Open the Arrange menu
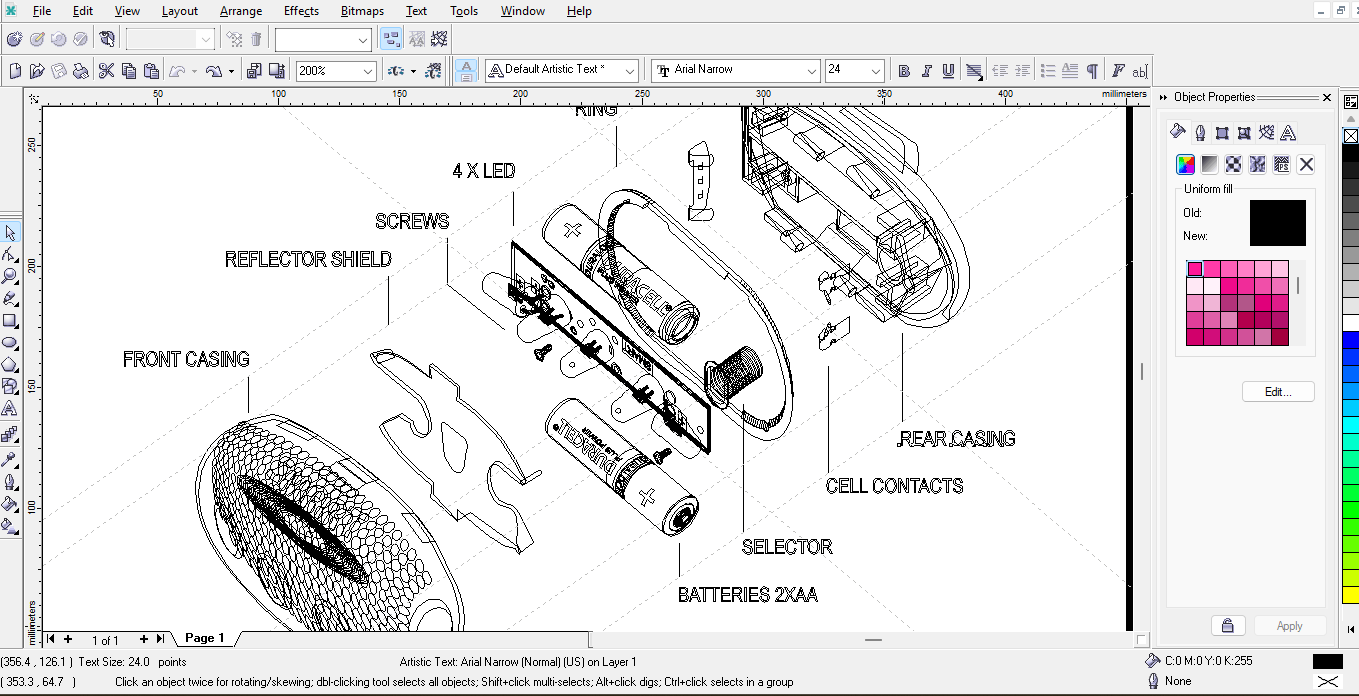Image resolution: width=1359 pixels, height=696 pixels. tap(241, 11)
